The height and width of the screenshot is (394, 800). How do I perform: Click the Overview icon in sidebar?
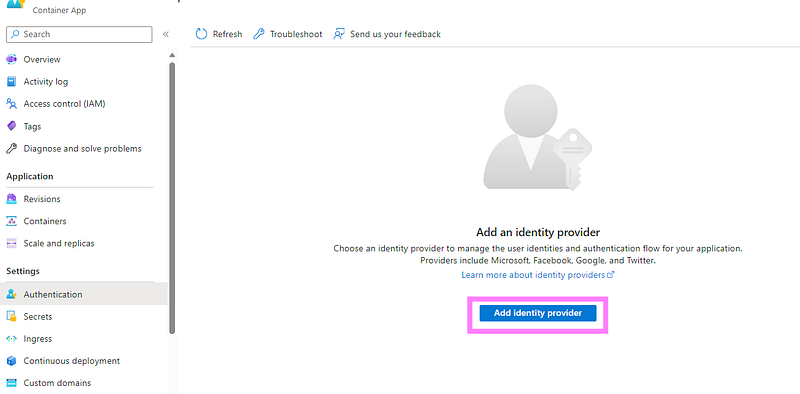(x=11, y=59)
